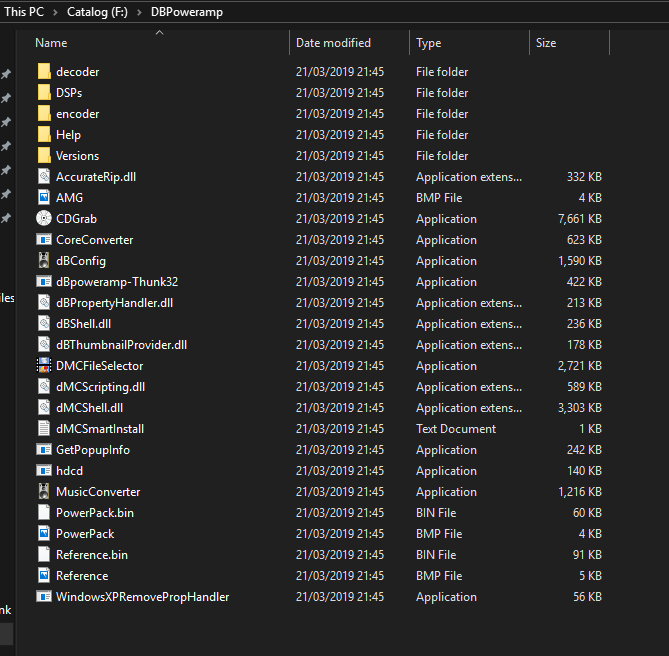Select the WindowsXPRemovePropHandler file name
669x656 pixels.
[142, 597]
